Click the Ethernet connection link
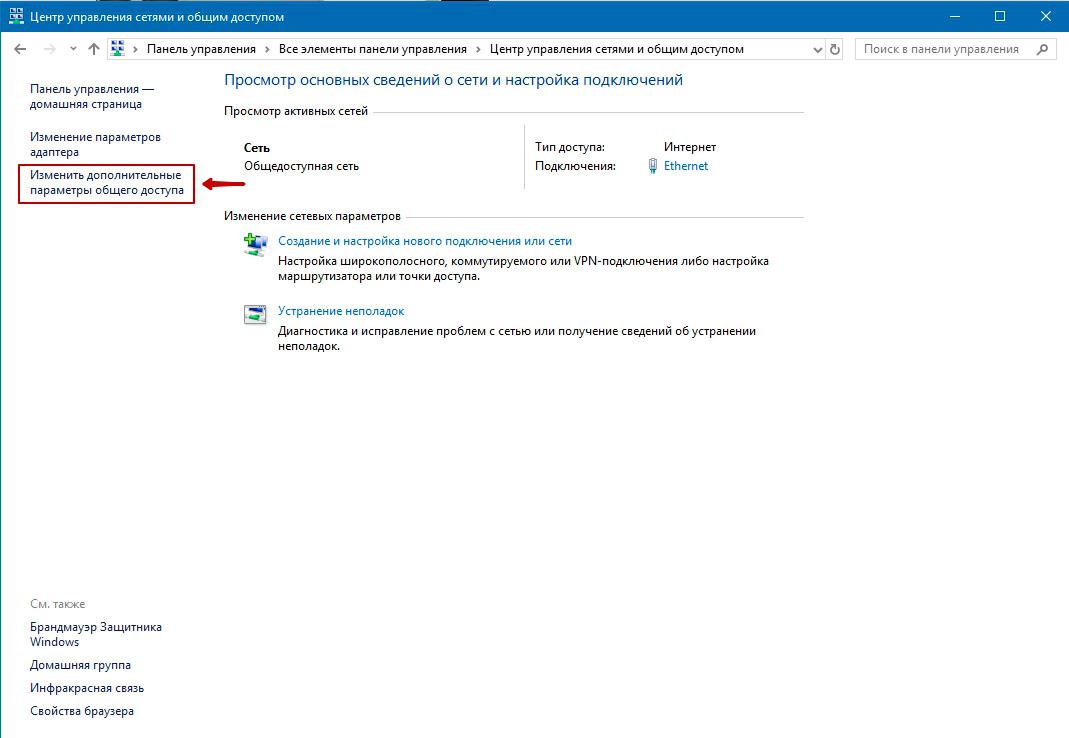This screenshot has width=1069, height=738. pyautogui.click(x=686, y=166)
